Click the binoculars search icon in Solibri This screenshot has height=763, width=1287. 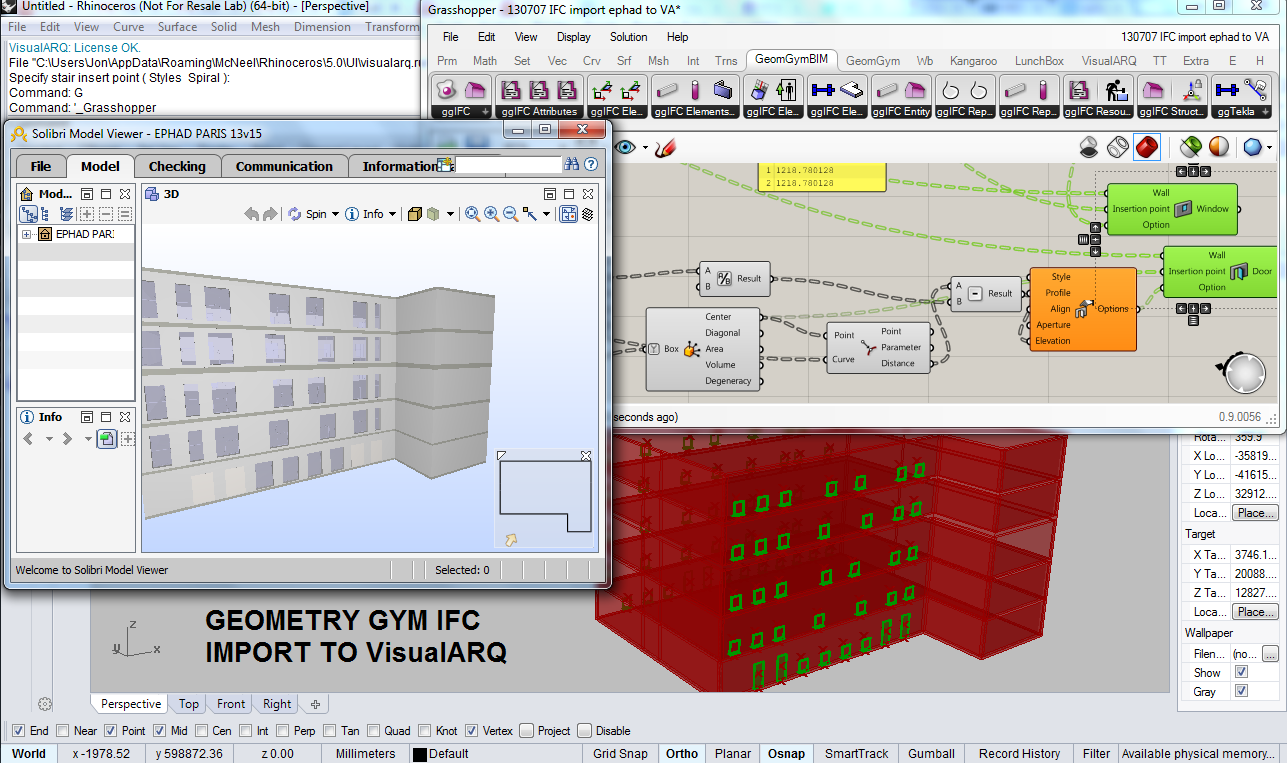572,165
